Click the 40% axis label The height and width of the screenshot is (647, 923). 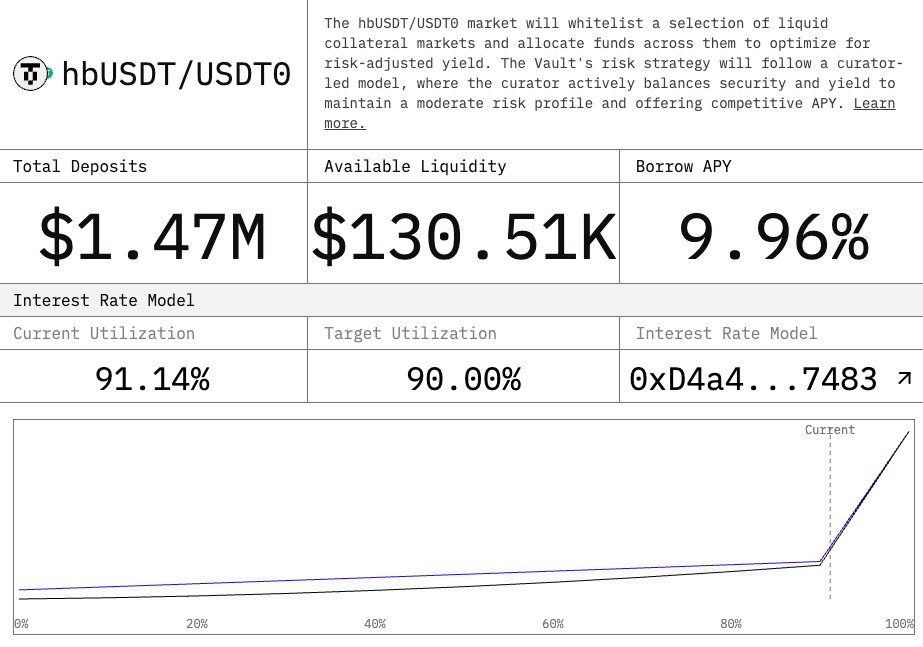coord(375,623)
